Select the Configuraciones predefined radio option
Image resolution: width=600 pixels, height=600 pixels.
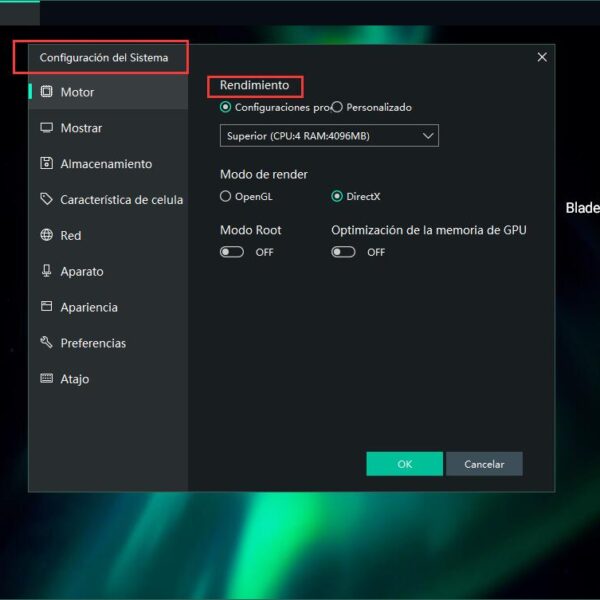pos(226,107)
